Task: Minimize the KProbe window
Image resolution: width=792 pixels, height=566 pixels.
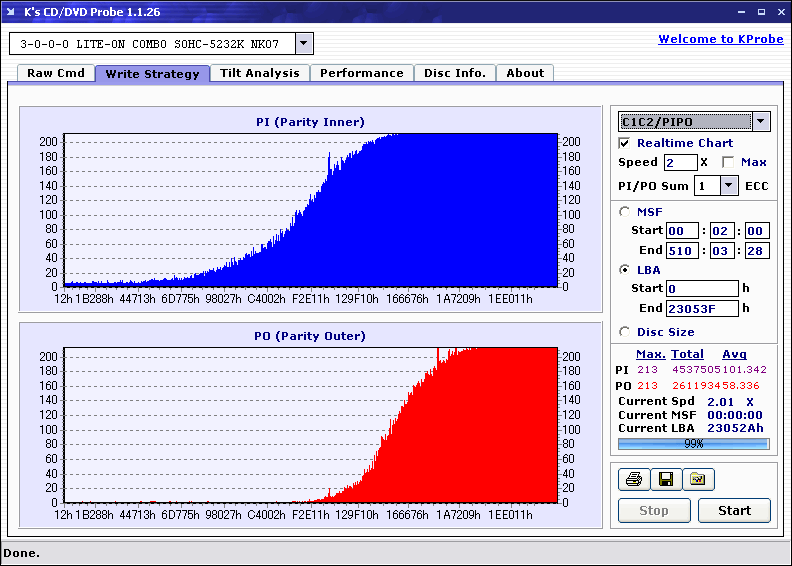Action: click(x=741, y=12)
